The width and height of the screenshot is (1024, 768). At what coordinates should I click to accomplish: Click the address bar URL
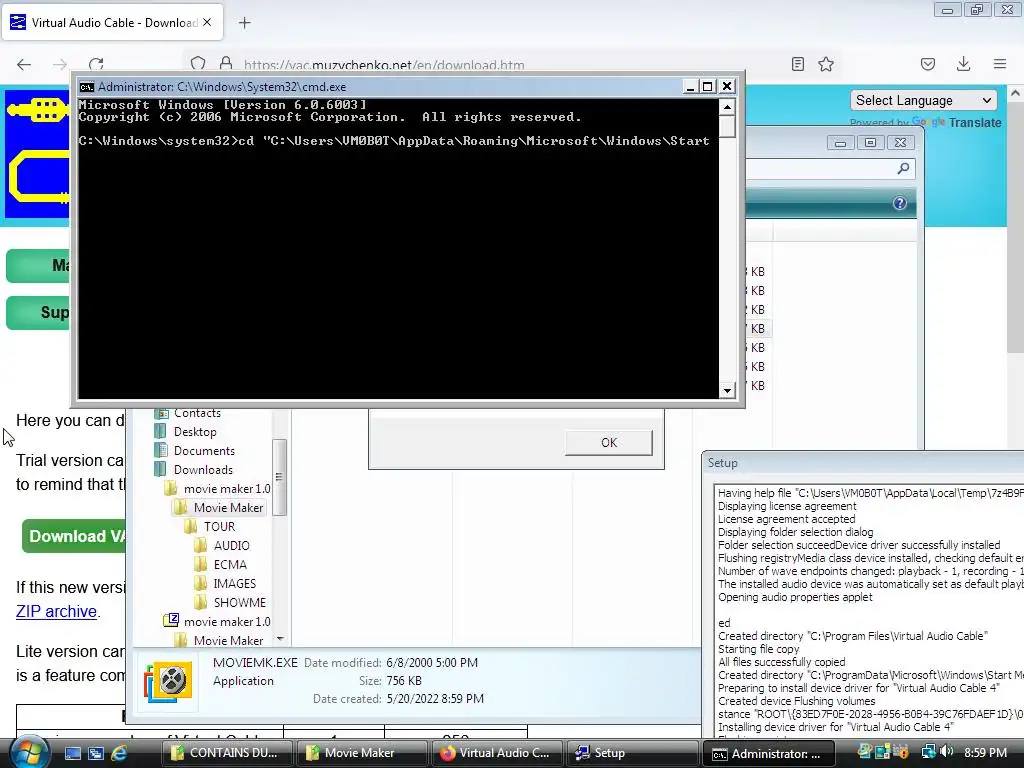coord(384,65)
